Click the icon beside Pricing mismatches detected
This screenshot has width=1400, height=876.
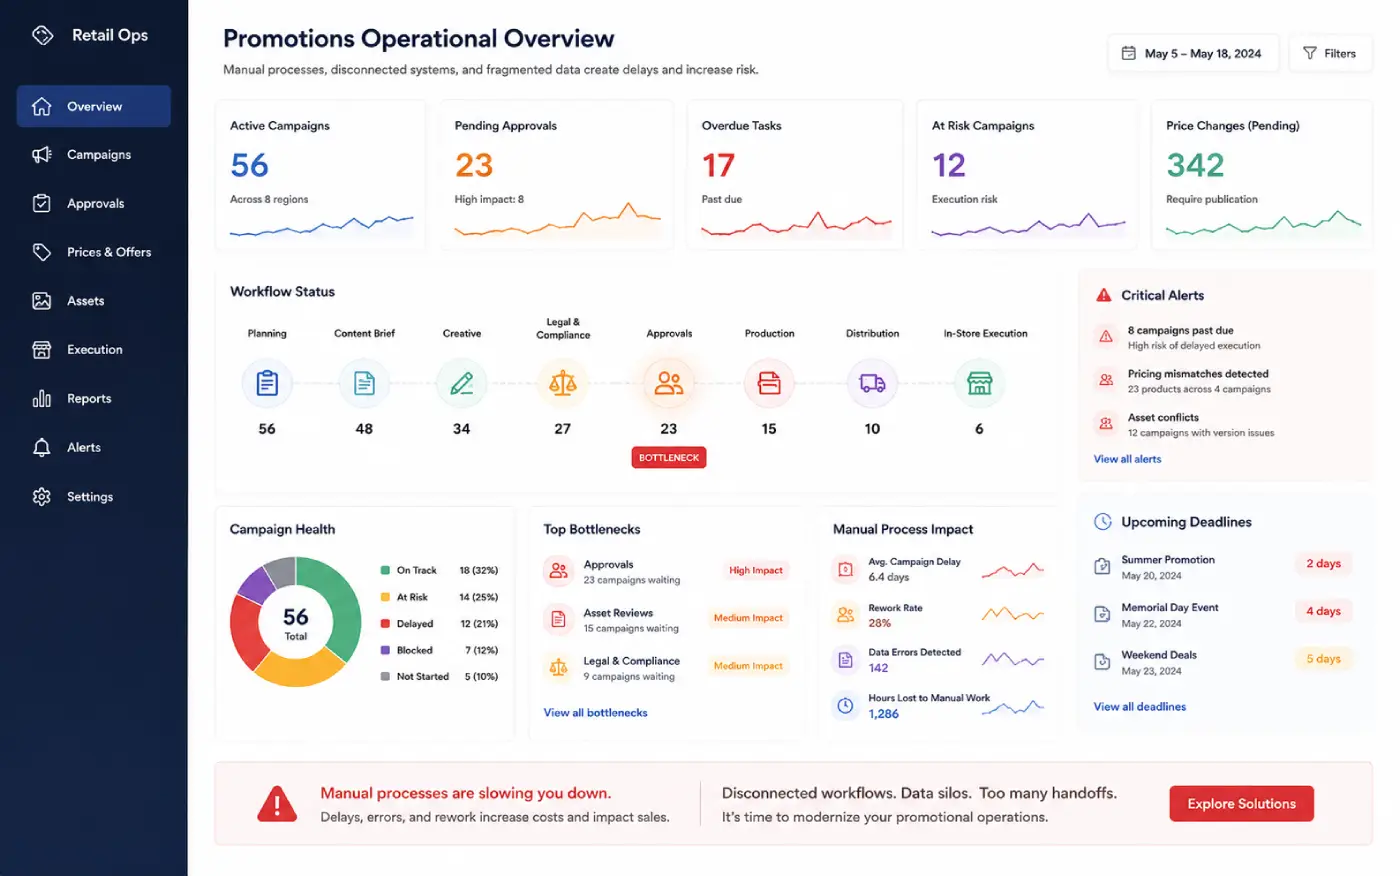coord(1106,380)
